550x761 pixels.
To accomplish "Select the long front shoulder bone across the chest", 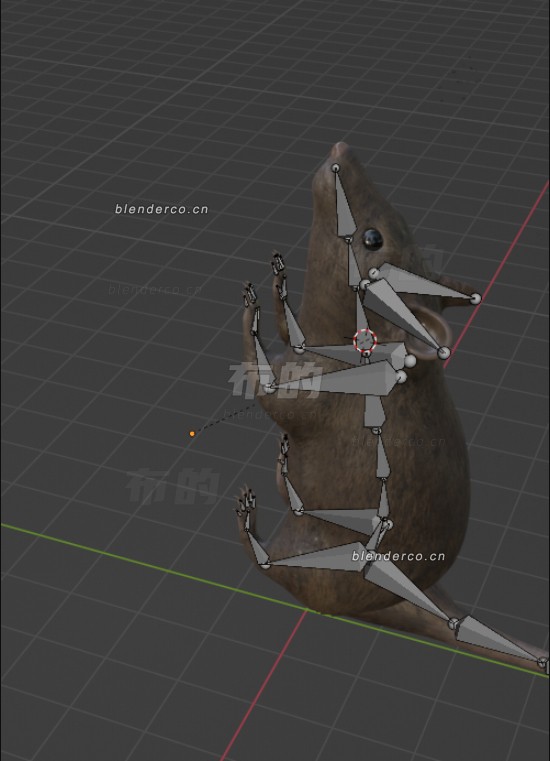I will click(335, 379).
